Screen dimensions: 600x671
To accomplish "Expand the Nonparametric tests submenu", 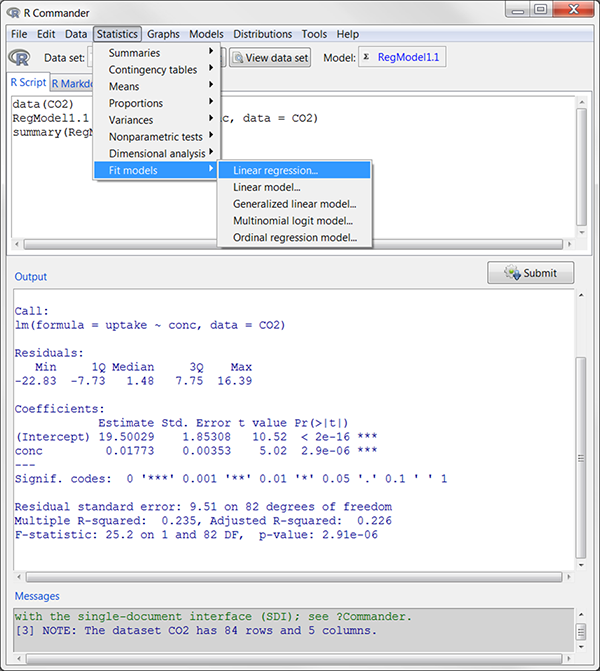I will (x=156, y=137).
